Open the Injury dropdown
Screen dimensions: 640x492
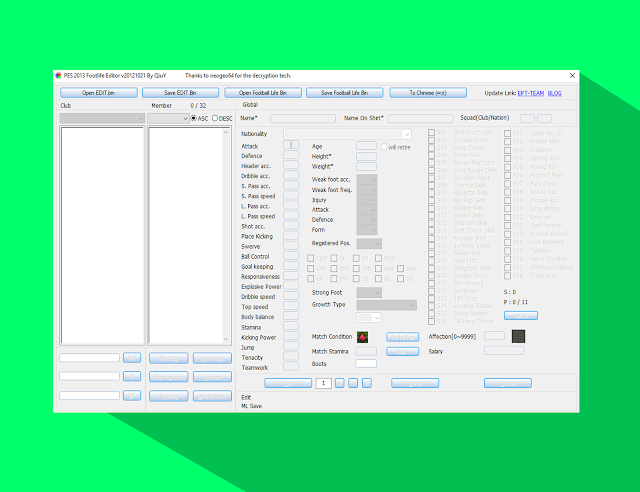click(367, 200)
